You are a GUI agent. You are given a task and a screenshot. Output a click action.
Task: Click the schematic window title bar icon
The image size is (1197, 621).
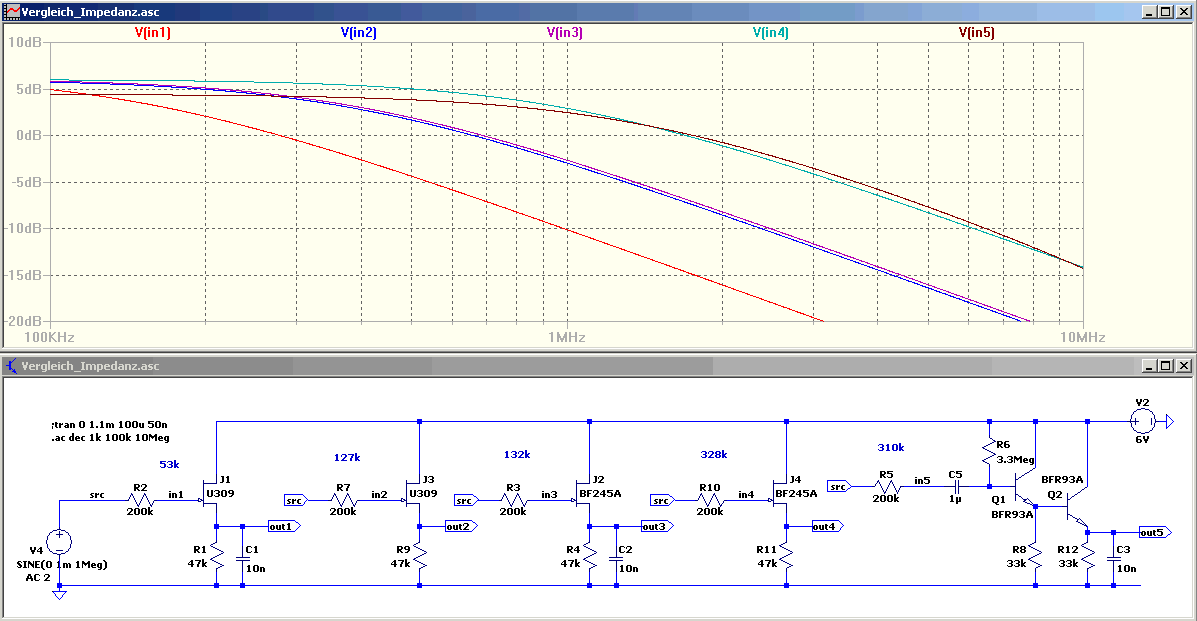point(11,366)
